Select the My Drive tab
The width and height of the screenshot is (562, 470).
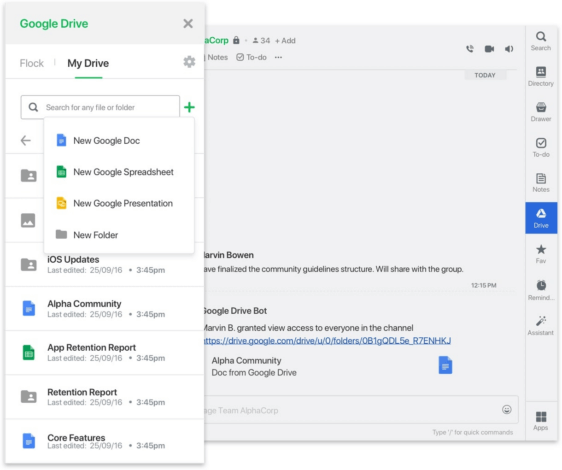[88, 63]
